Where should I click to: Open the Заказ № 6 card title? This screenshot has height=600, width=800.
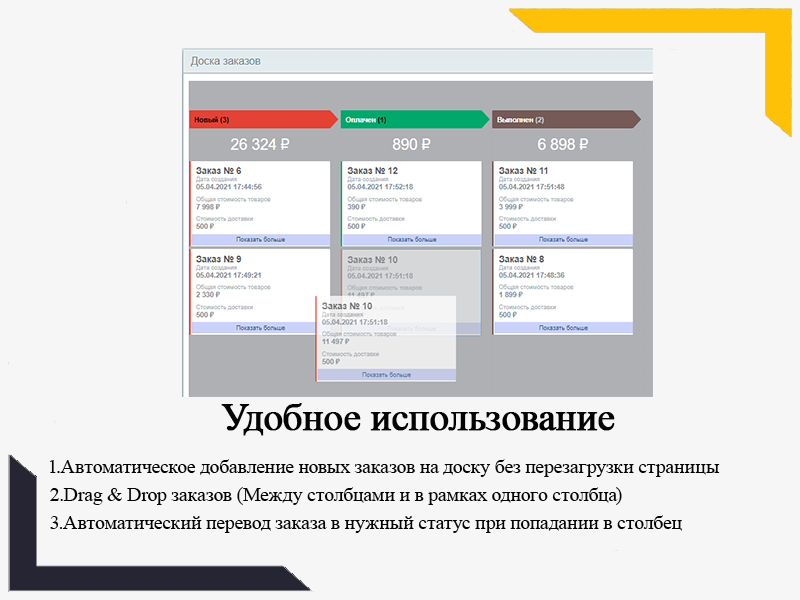[x=218, y=171]
